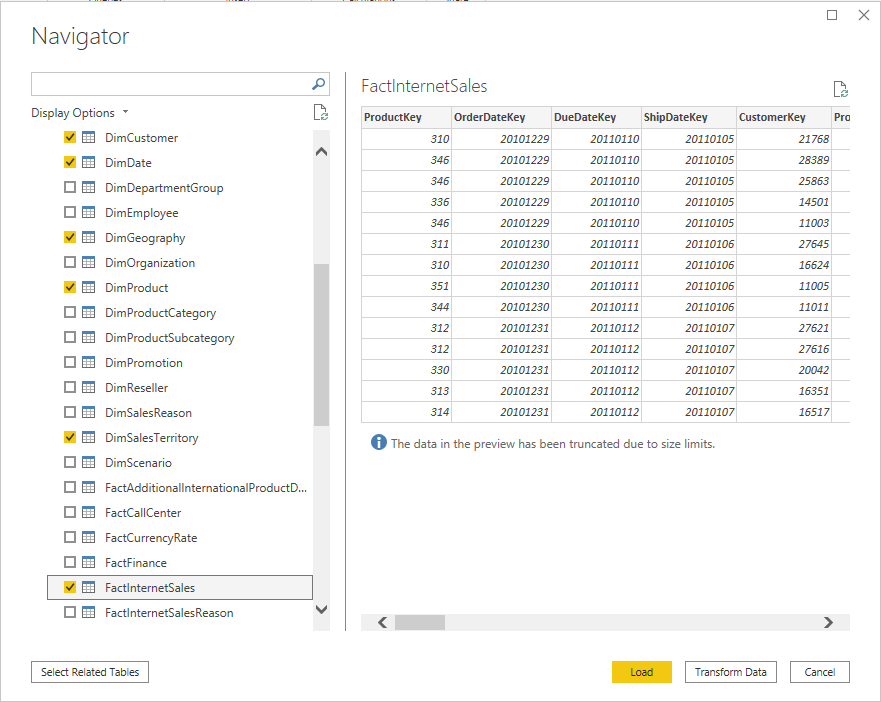Image resolution: width=881 pixels, height=702 pixels.
Task: Select the DimSalesTerritory table item
Action: point(151,438)
